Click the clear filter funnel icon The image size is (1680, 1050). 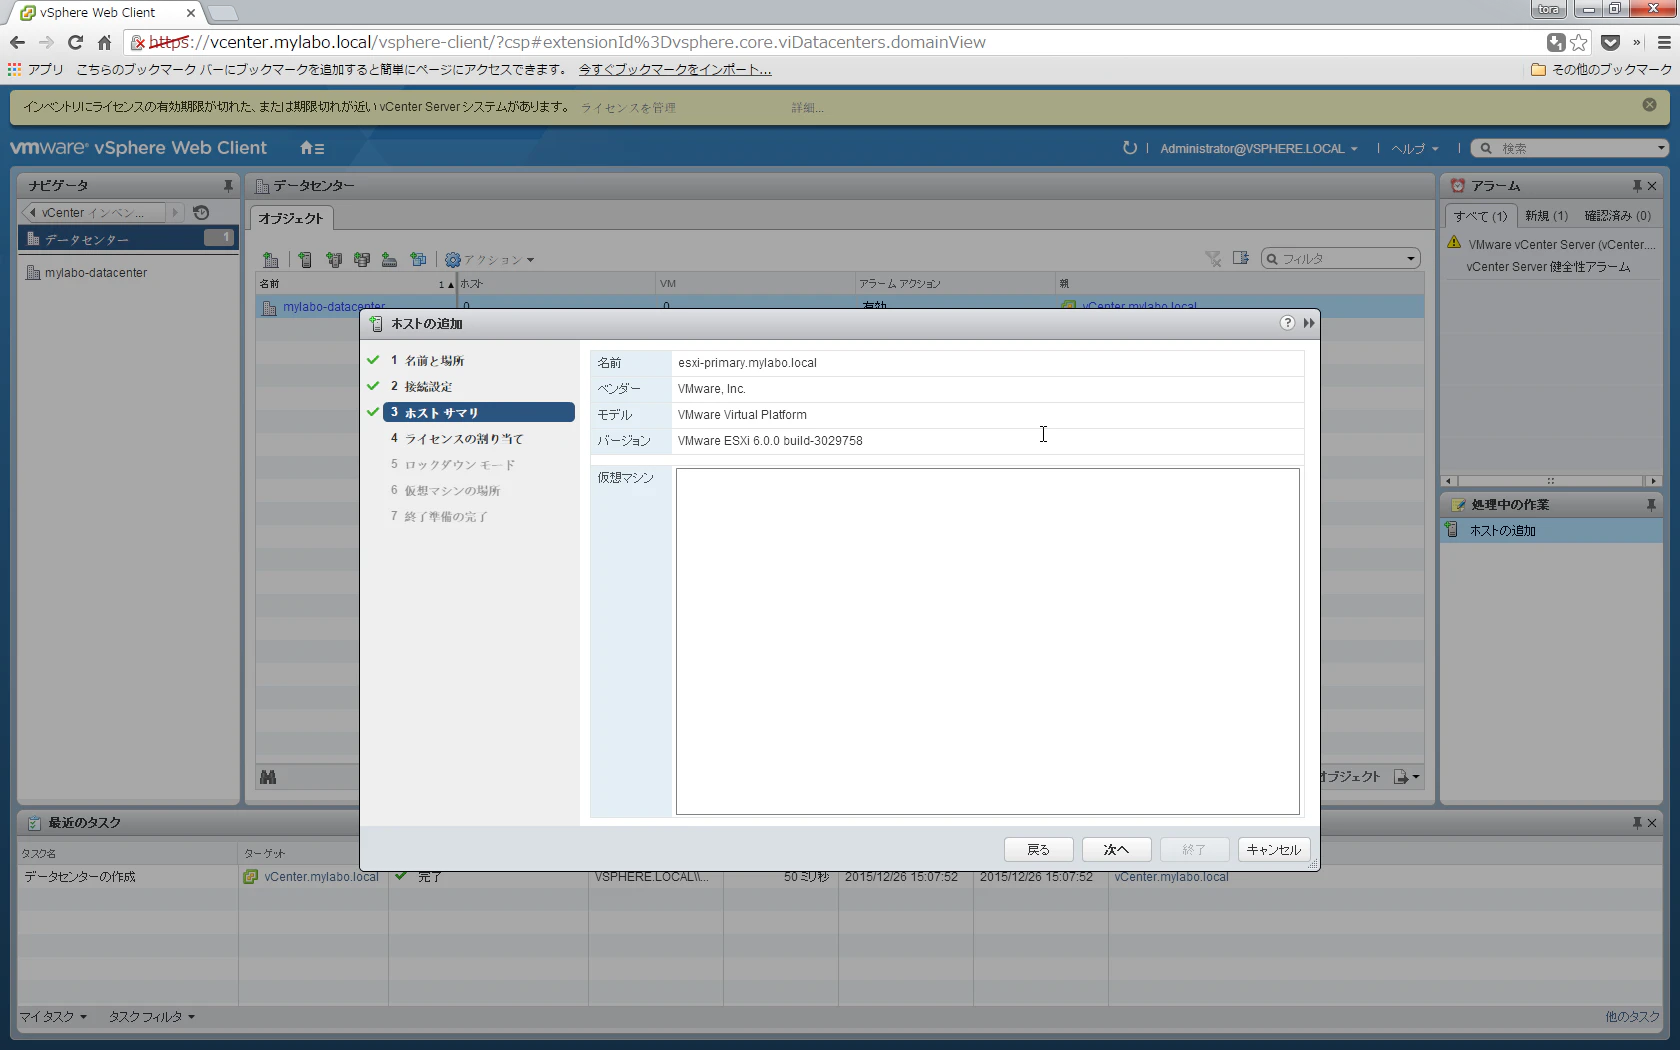click(1213, 259)
